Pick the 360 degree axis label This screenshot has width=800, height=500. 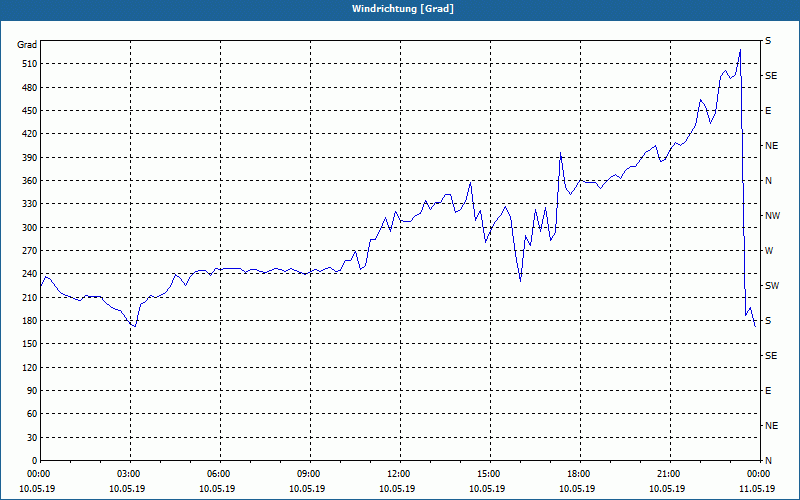pos(30,181)
